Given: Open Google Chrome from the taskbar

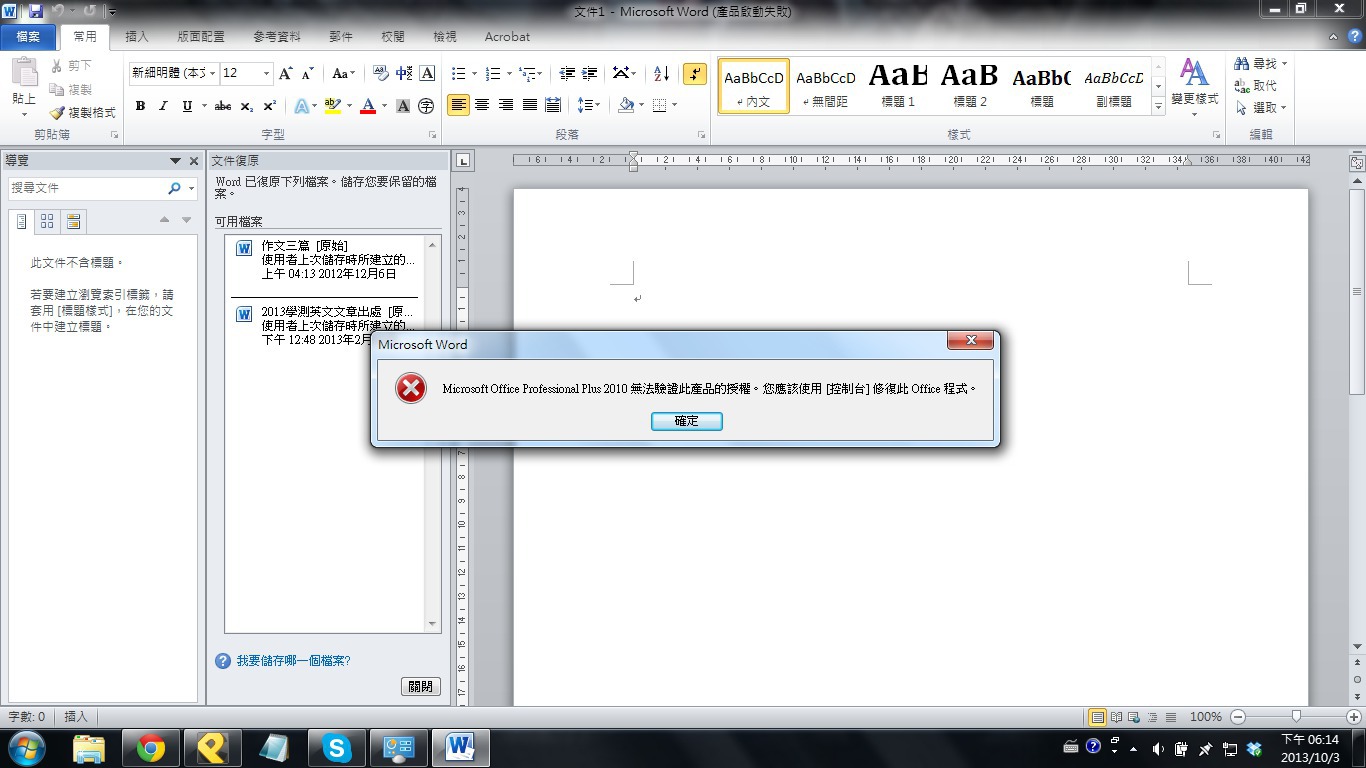Looking at the screenshot, I should point(151,748).
